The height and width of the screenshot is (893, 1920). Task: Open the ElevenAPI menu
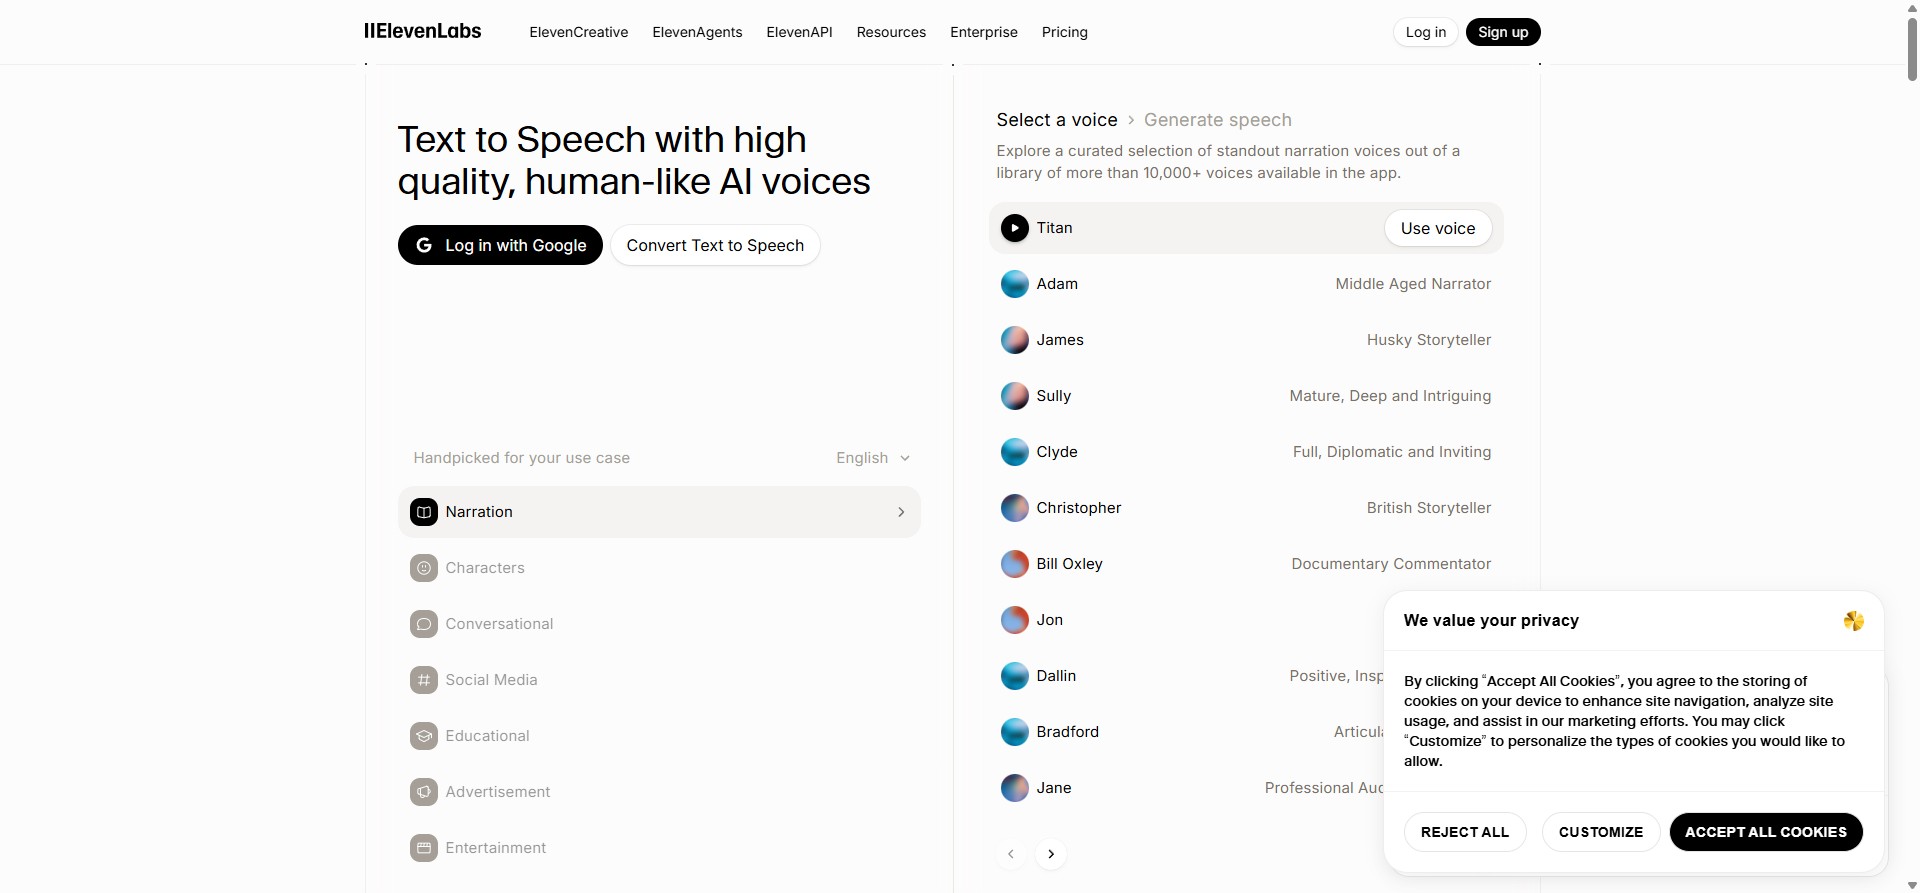[x=799, y=32]
